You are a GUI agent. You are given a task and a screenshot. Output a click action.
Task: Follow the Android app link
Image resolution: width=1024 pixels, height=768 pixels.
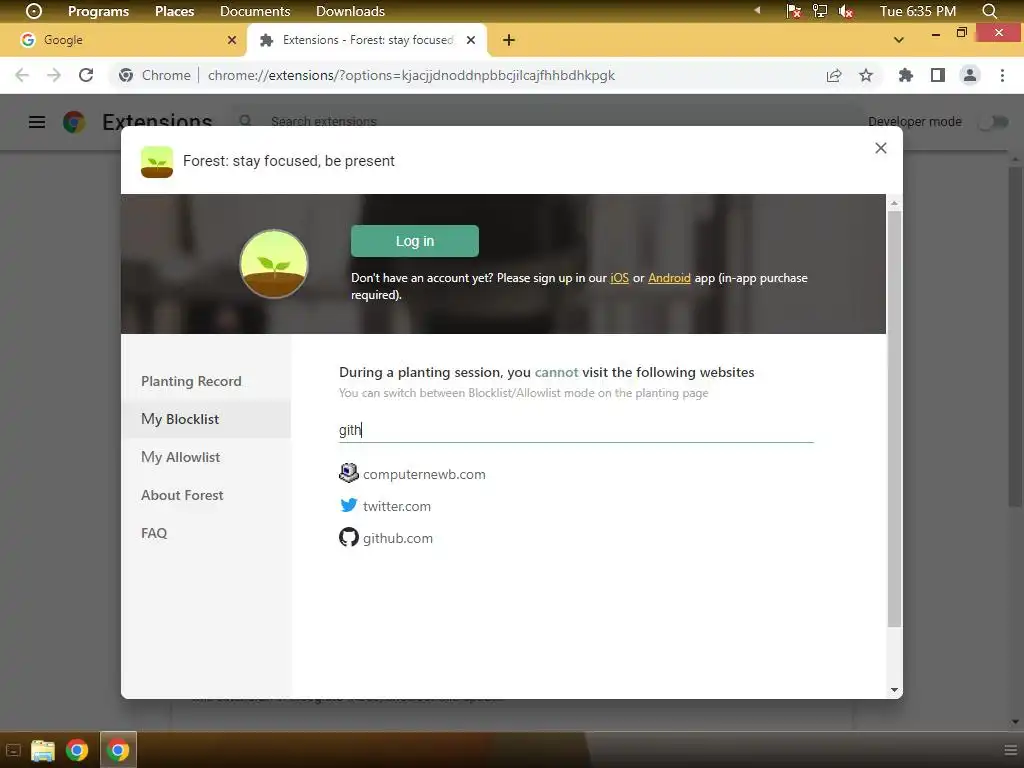tap(669, 278)
